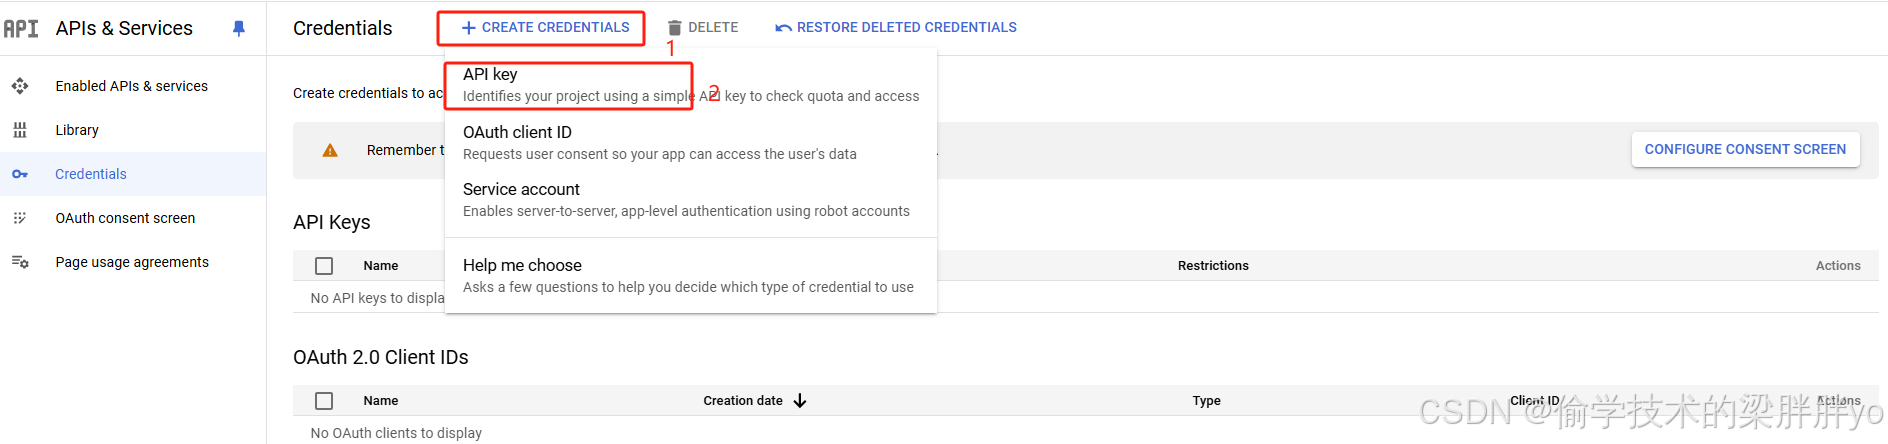Click the API logo icon
This screenshot has width=1888, height=444.
click(21, 29)
